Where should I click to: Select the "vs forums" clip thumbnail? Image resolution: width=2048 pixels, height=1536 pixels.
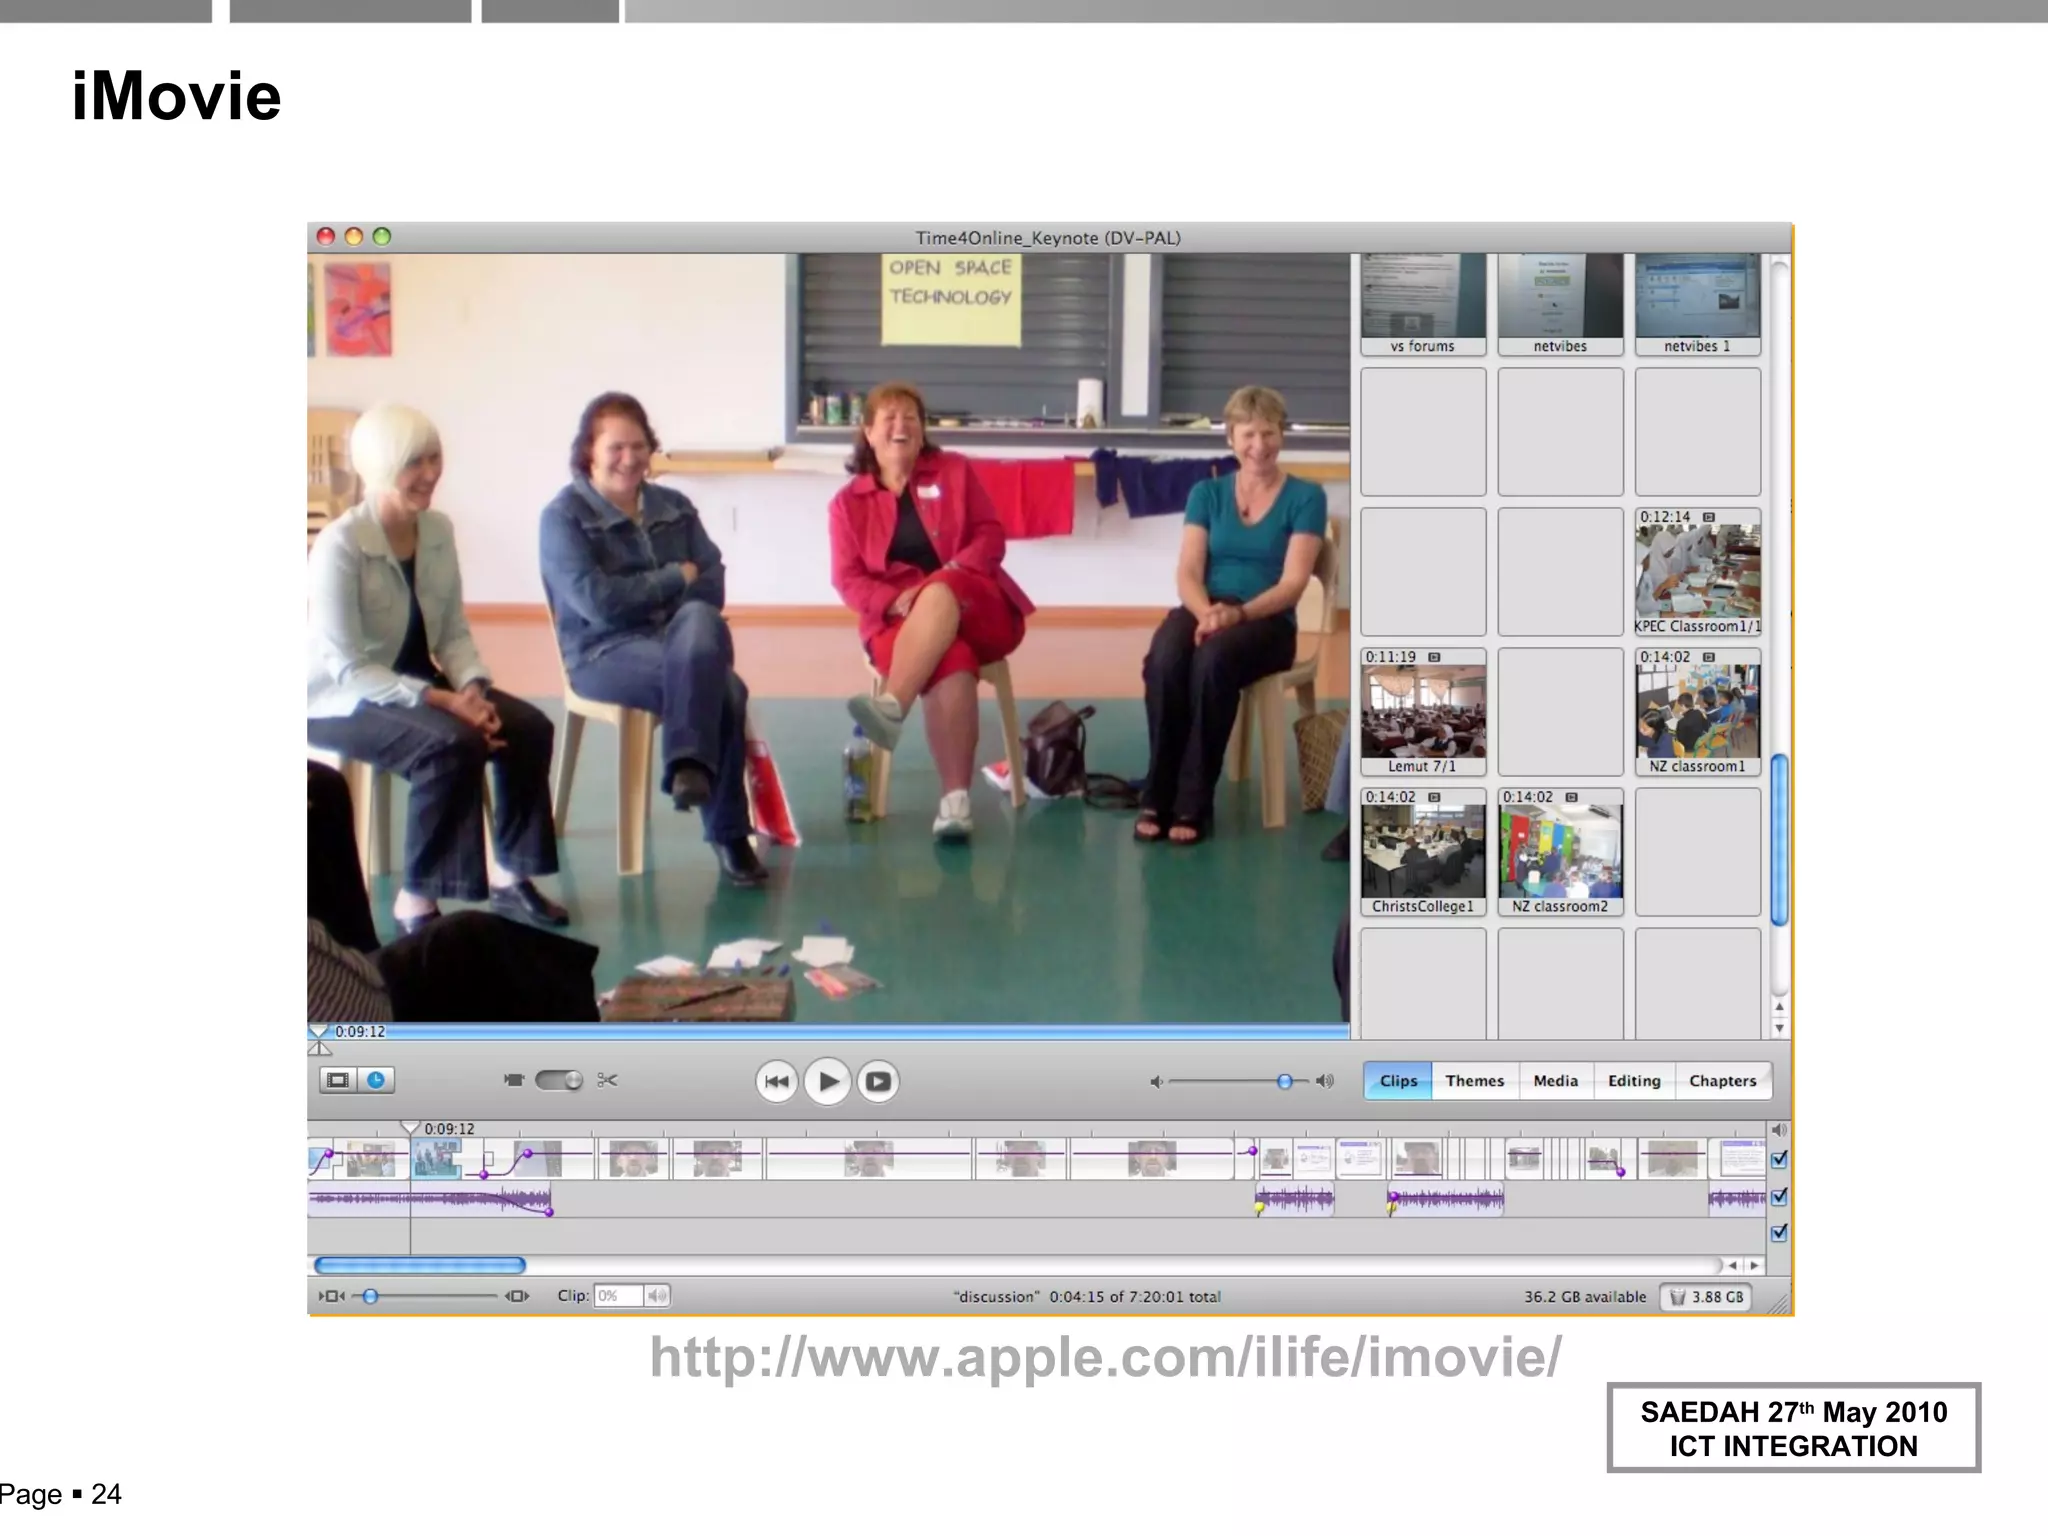coord(1423,304)
